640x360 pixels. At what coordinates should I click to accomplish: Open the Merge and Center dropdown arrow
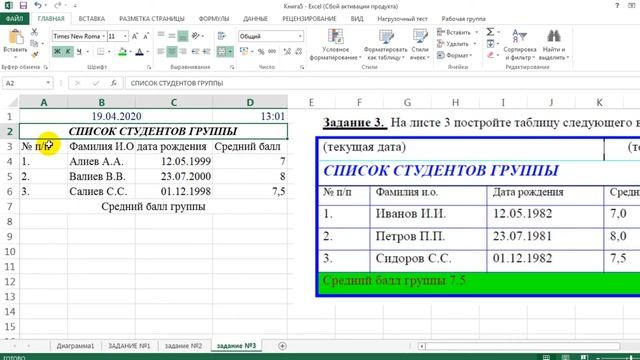point(230,51)
